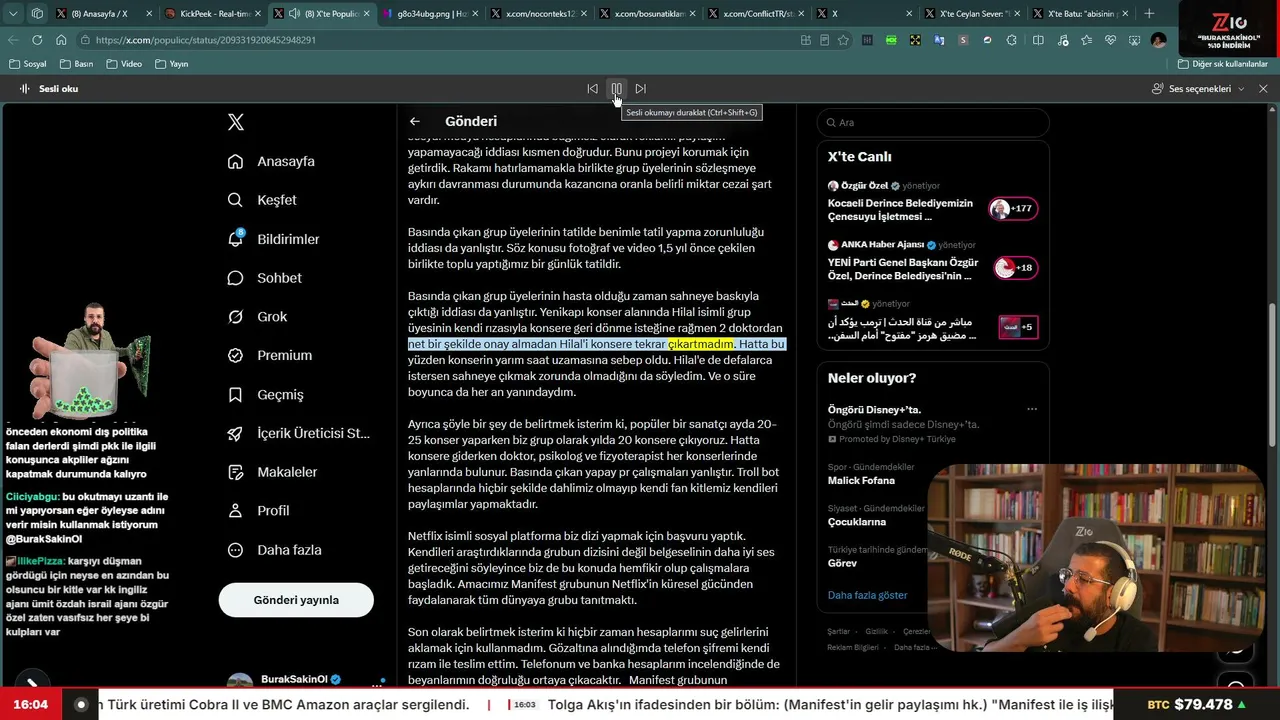Click the browser home icon

(61, 40)
